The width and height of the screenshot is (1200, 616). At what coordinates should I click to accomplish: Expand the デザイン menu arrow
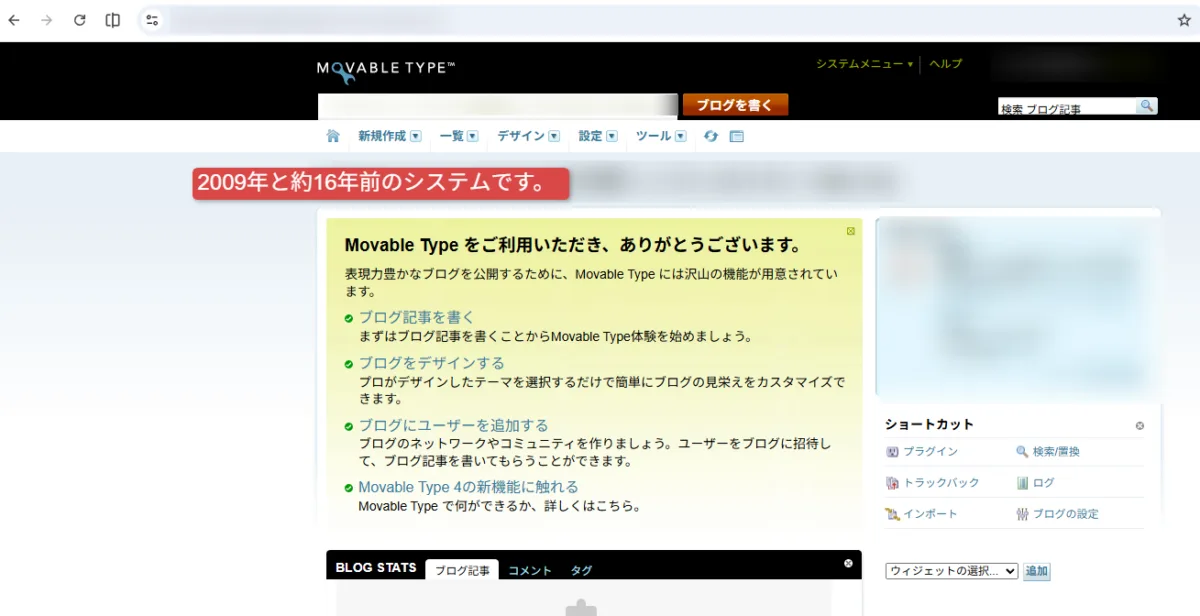(x=554, y=137)
